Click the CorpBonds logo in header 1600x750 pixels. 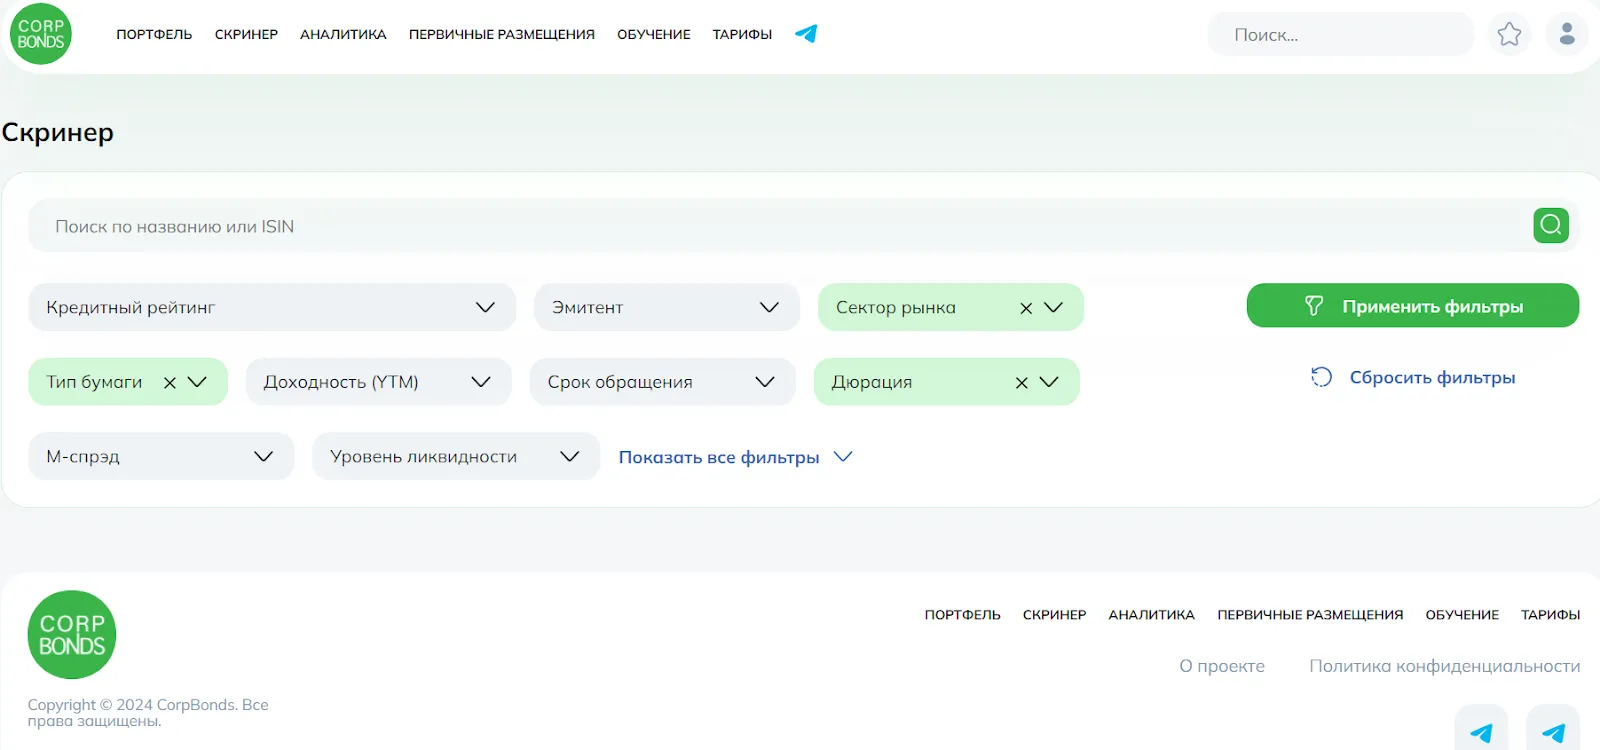[41, 34]
